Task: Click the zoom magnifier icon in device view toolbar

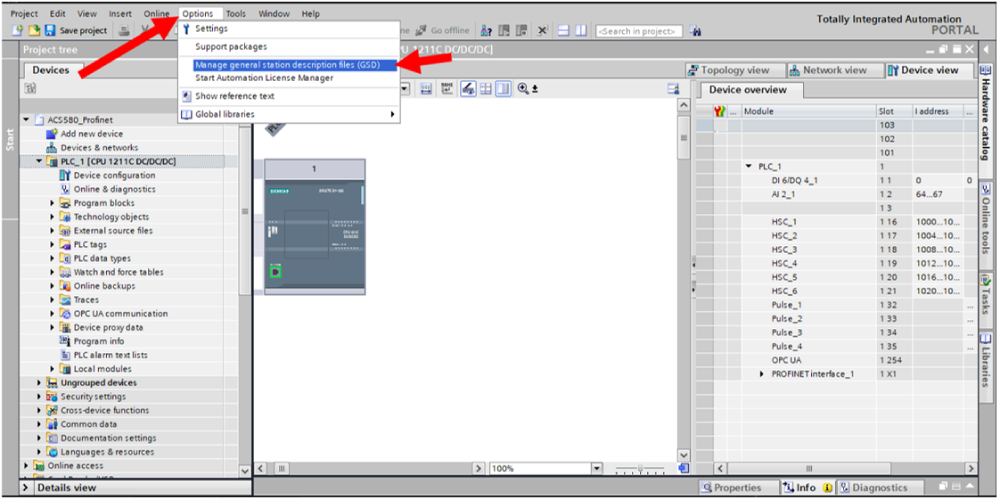Action: (x=524, y=90)
